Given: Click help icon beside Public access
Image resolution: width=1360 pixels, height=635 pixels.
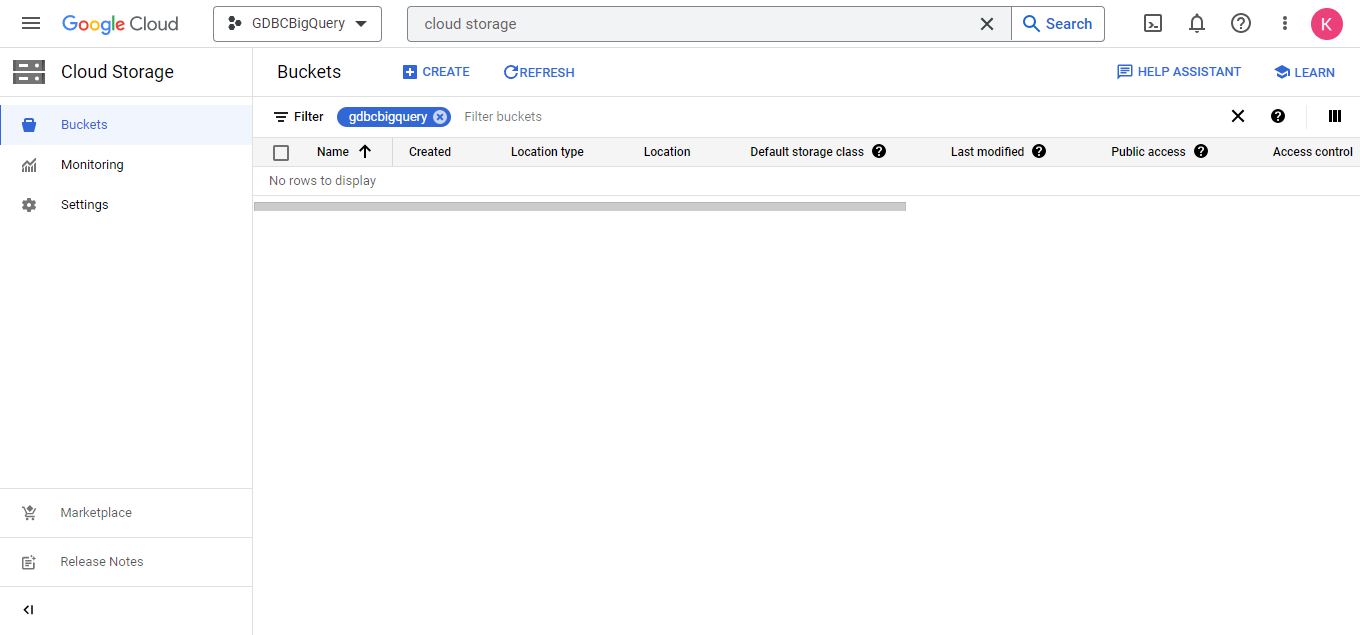Looking at the screenshot, I should tap(1201, 151).
